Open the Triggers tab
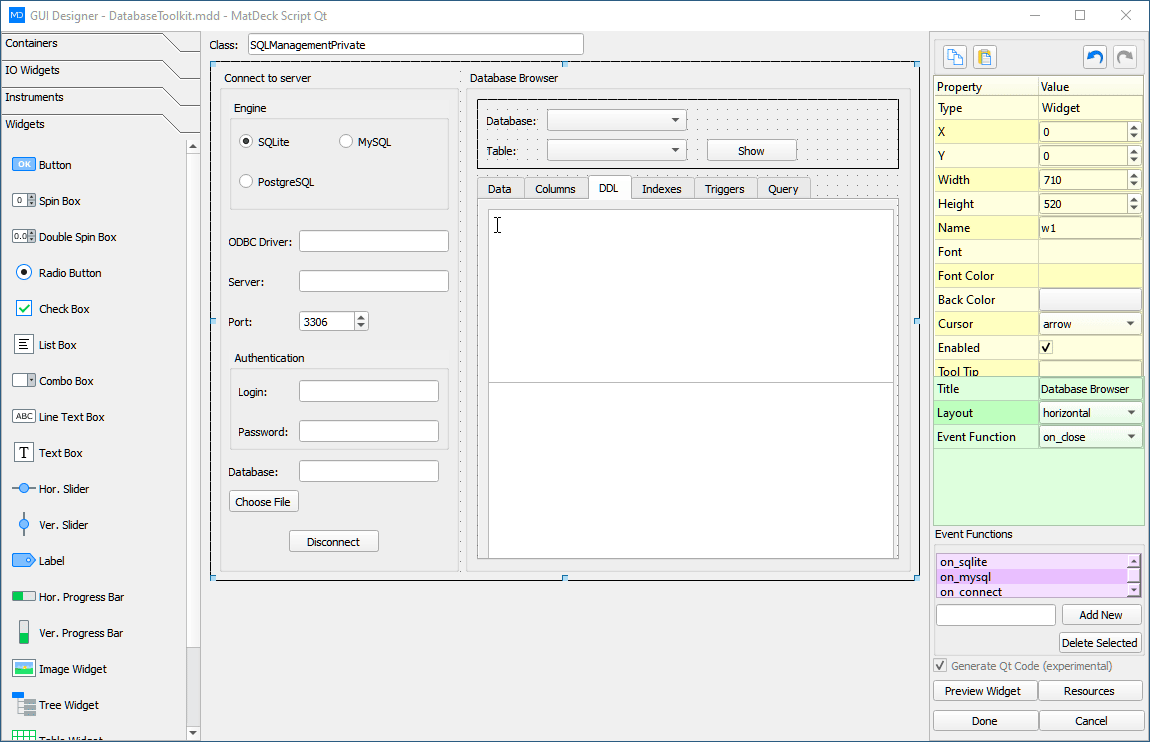This screenshot has width=1150, height=742. click(724, 189)
